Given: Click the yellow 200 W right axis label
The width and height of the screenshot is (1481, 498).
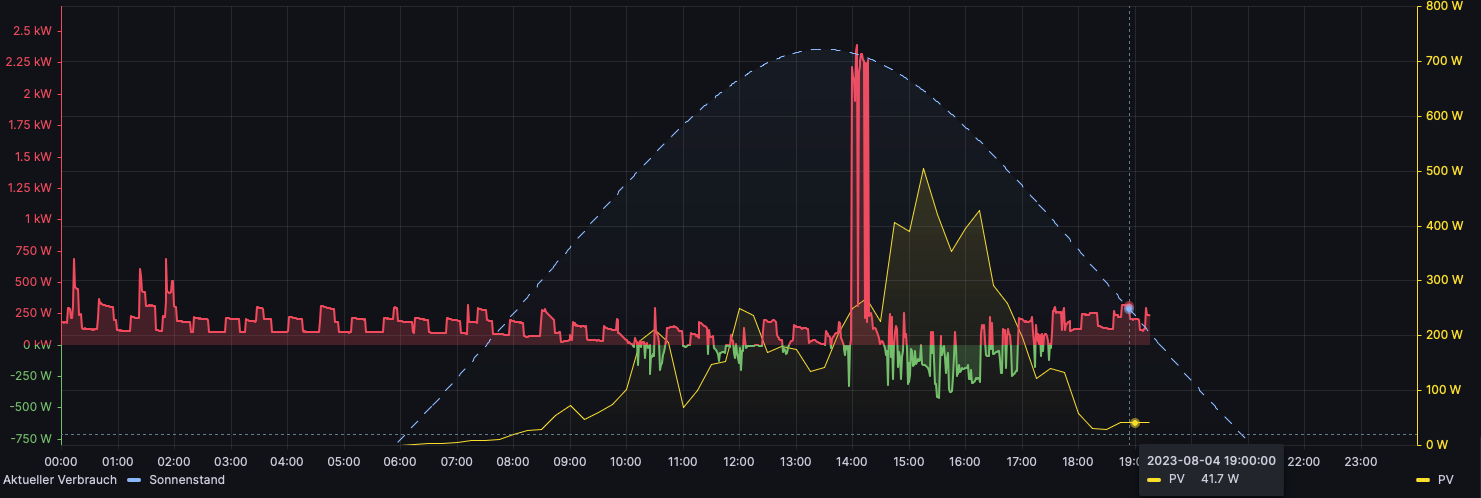Looking at the screenshot, I should pos(1443,335).
